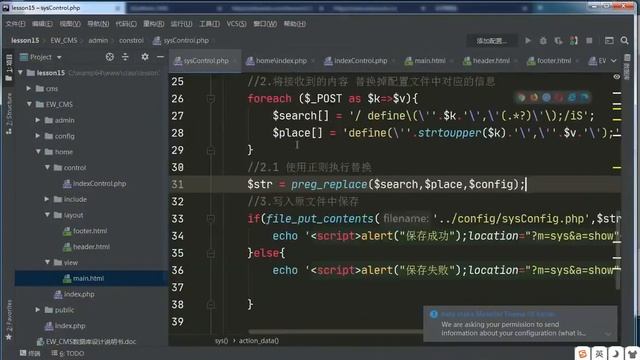Run with coverage icon in the toolbar
The image size is (640, 360).
tap(558, 40)
